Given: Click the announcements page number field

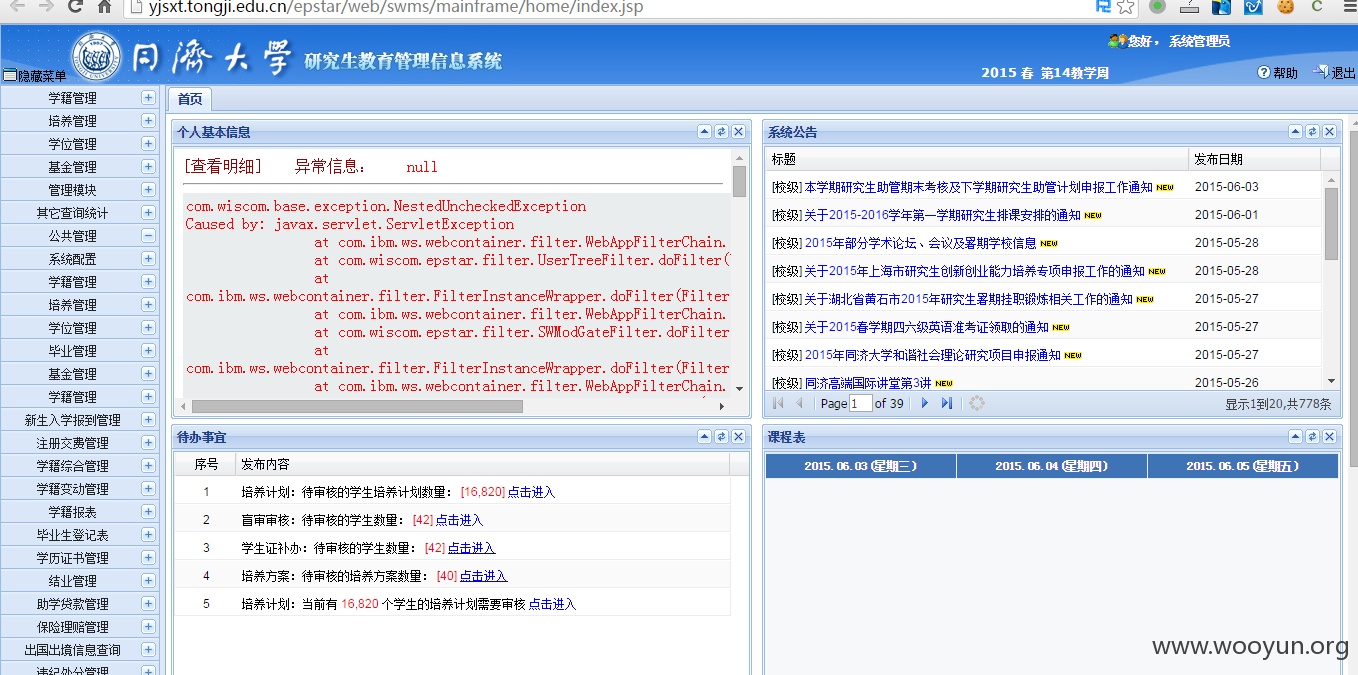Looking at the screenshot, I should point(861,403).
